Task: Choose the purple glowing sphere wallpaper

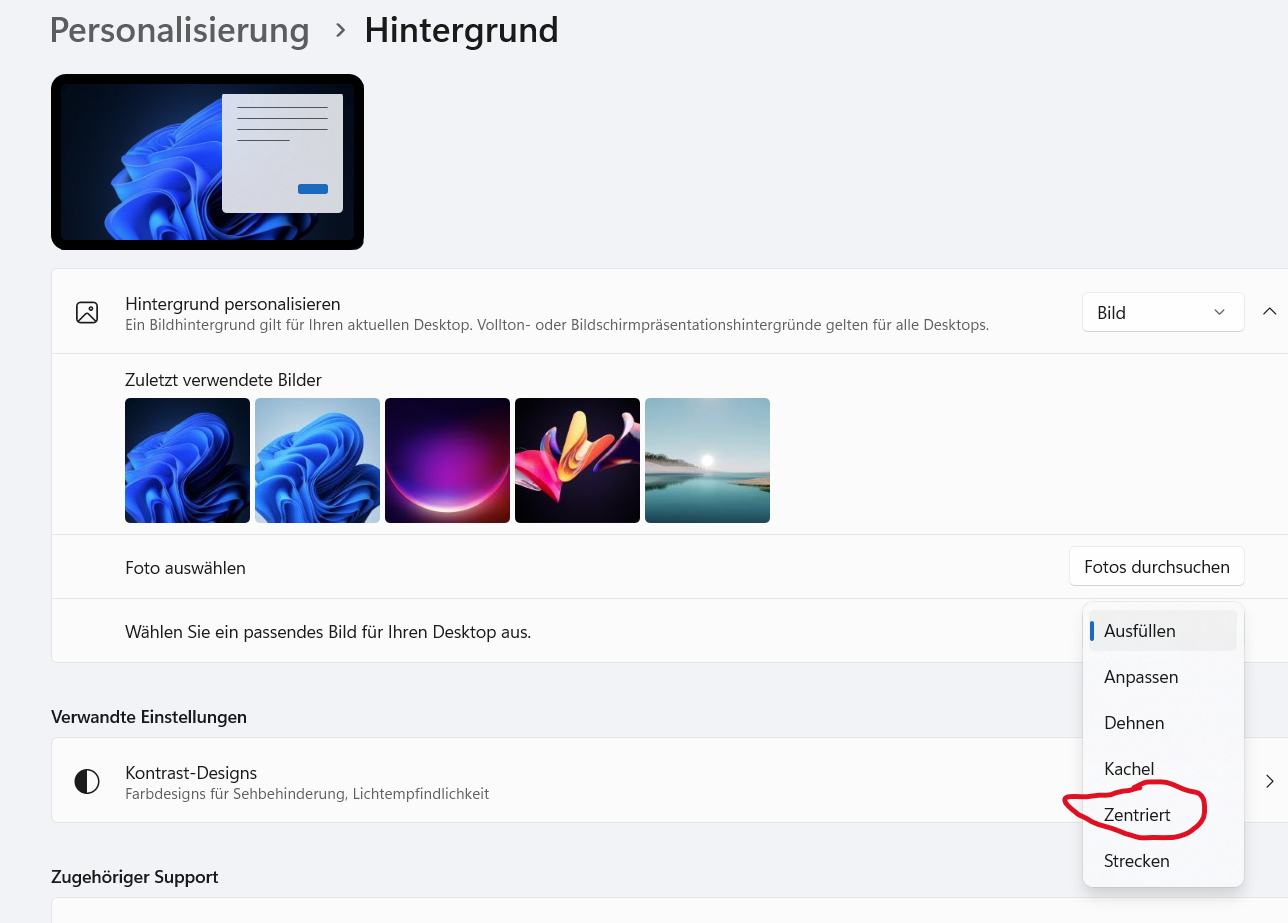Action: [447, 461]
